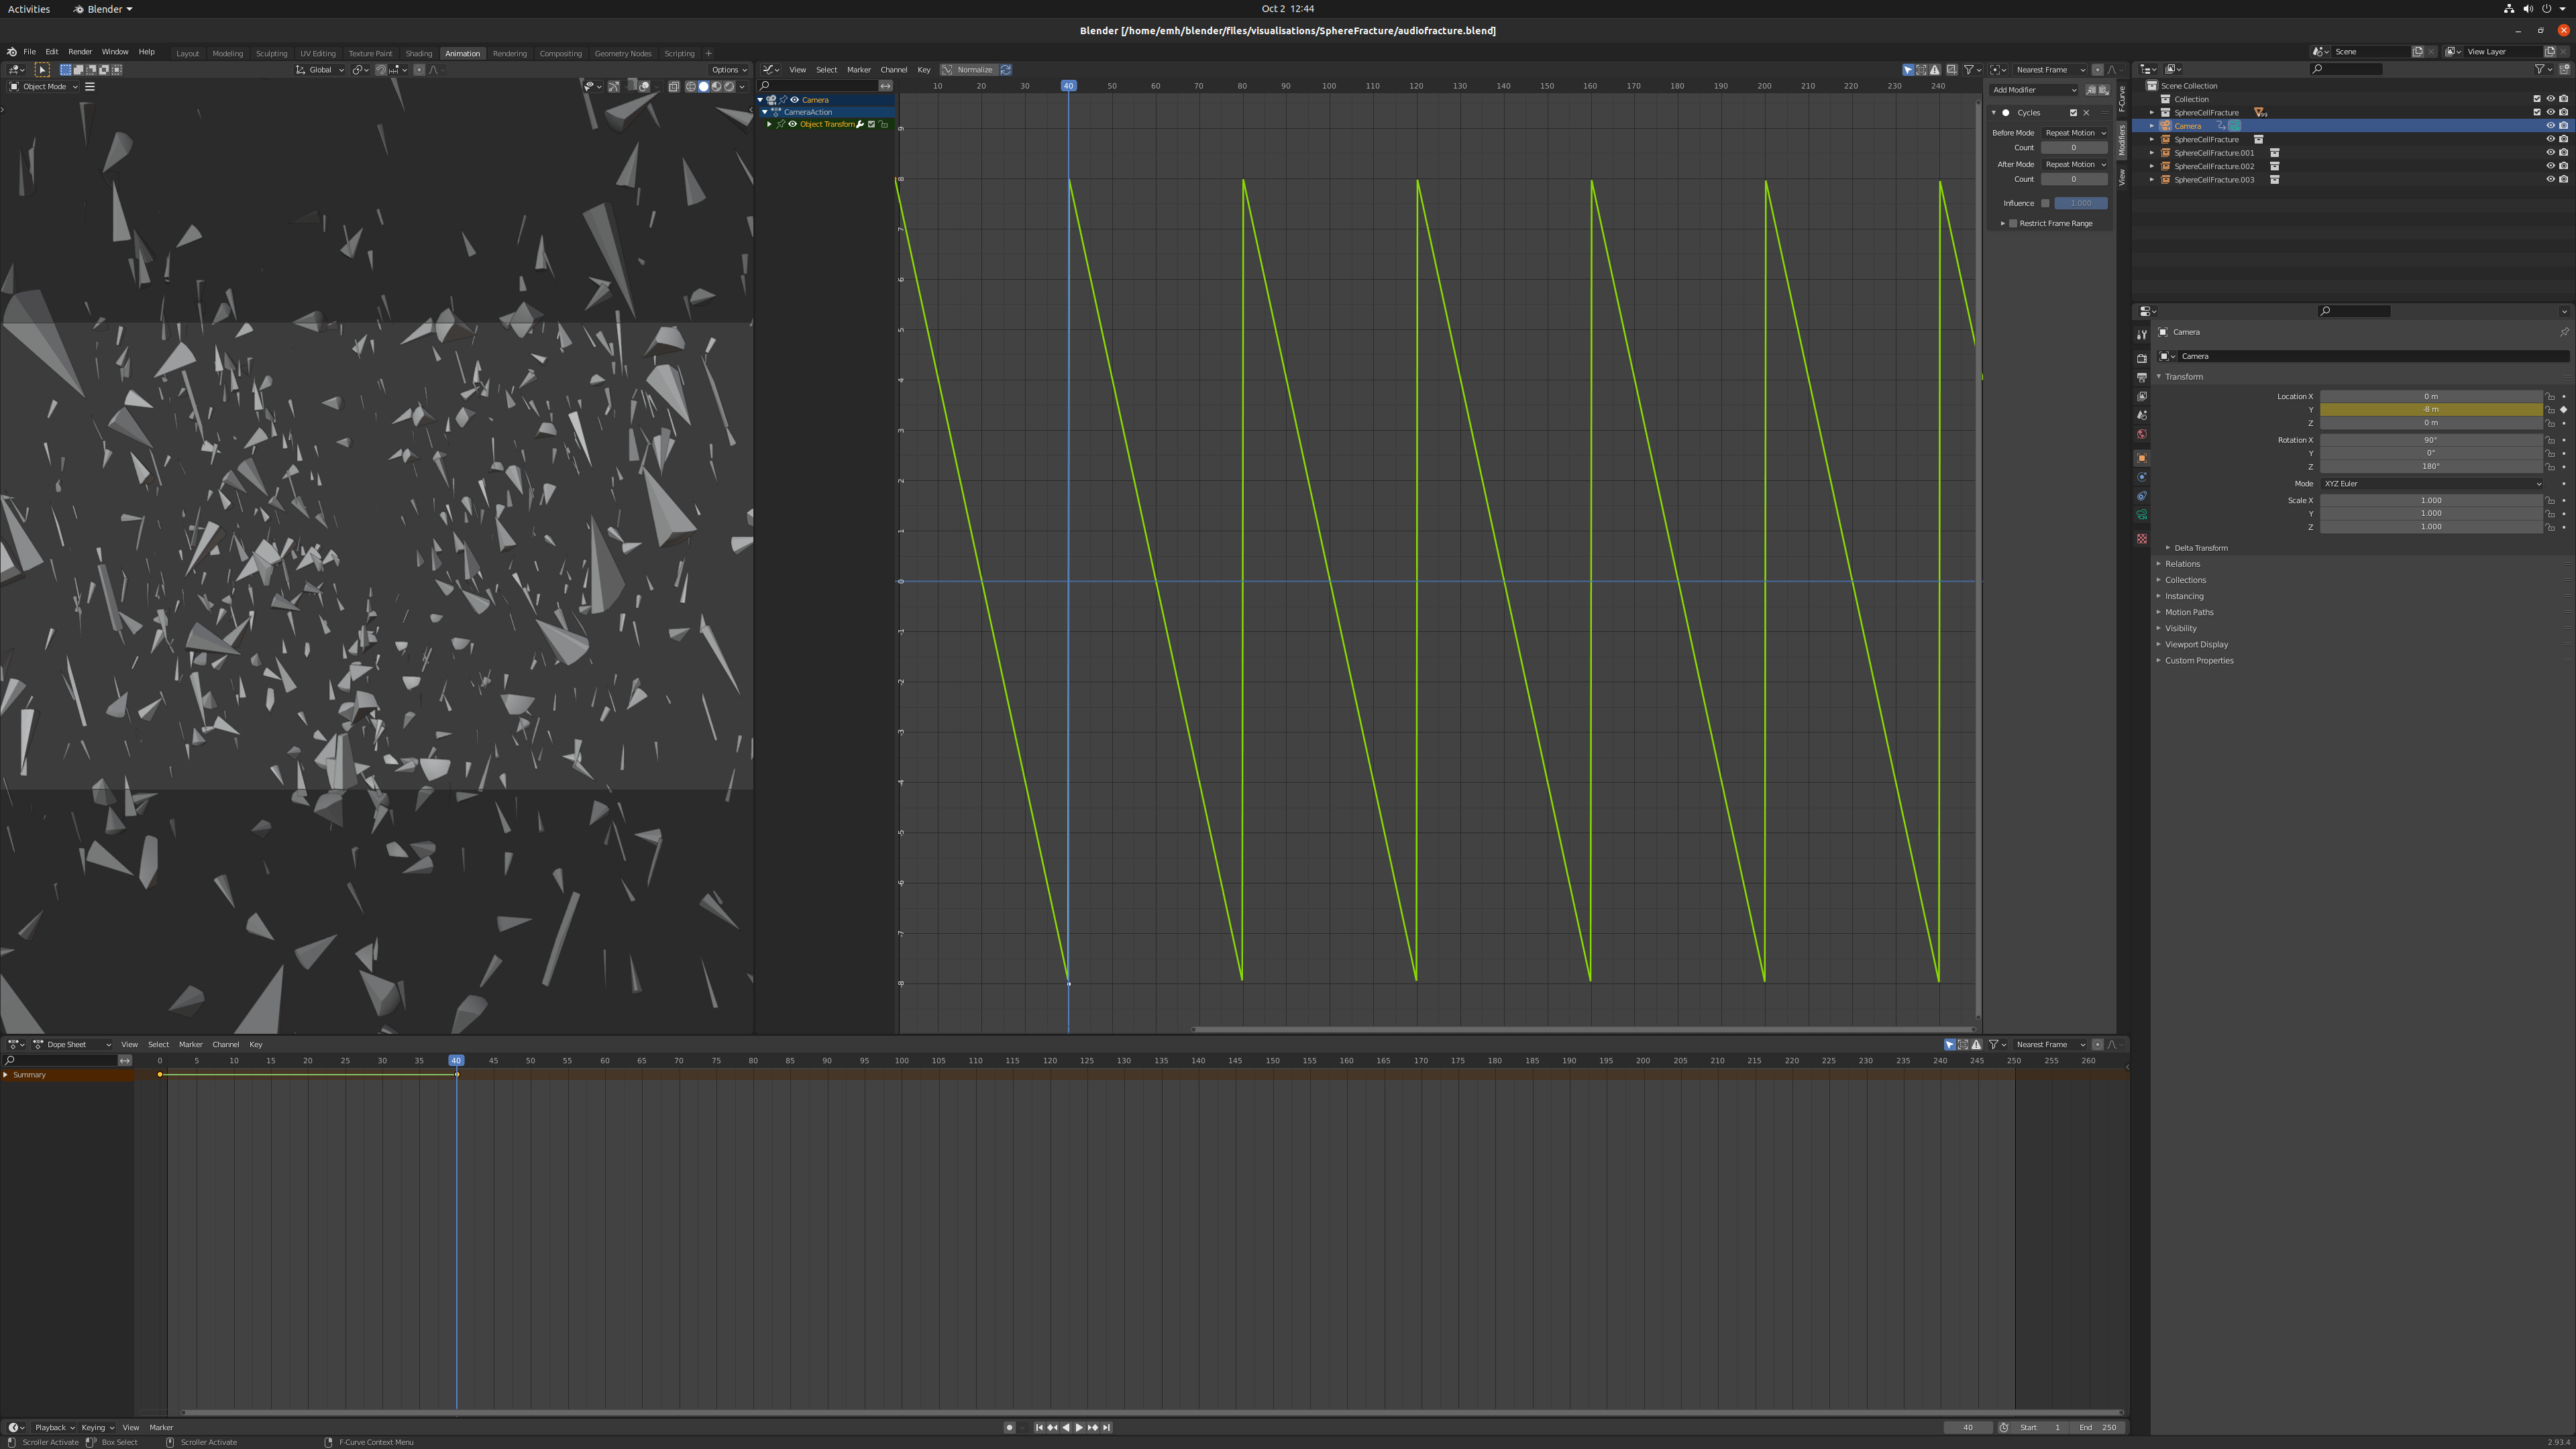Open the Dope Sheet mode dropdown

click(71, 1045)
